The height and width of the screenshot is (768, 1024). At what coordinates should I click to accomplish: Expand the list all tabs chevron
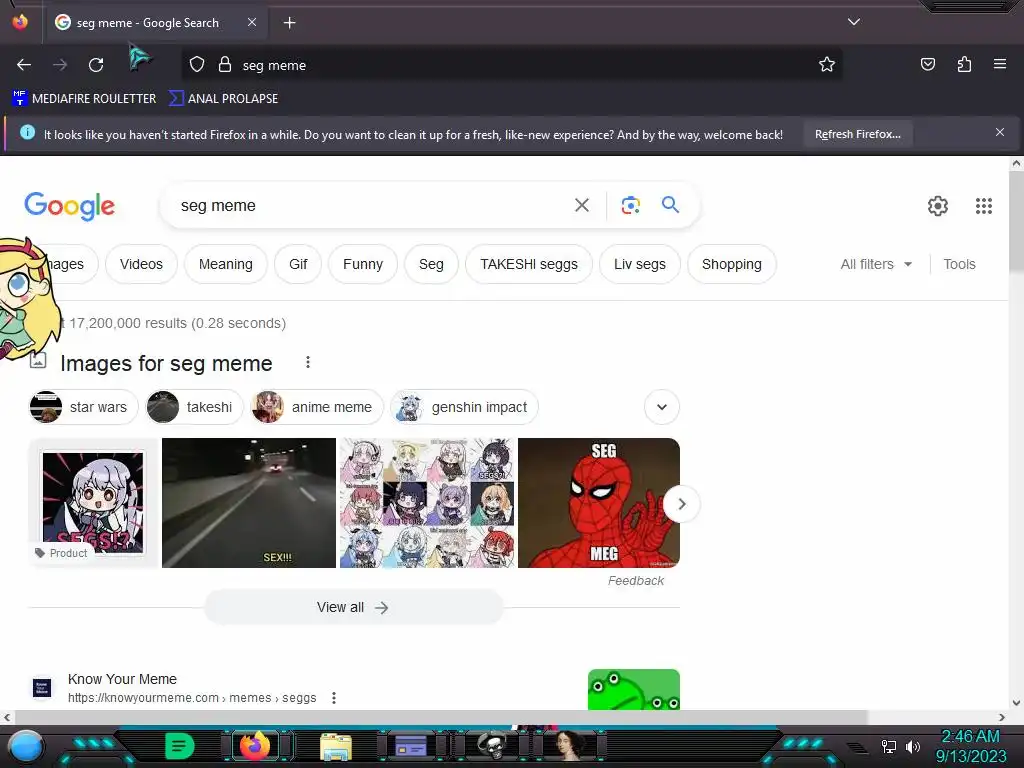click(854, 22)
